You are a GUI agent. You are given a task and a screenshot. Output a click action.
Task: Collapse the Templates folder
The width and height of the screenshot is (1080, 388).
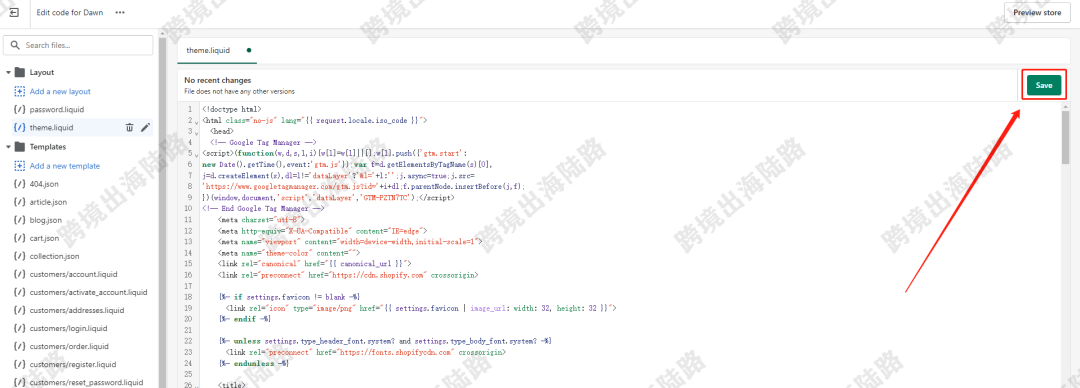tap(8, 147)
